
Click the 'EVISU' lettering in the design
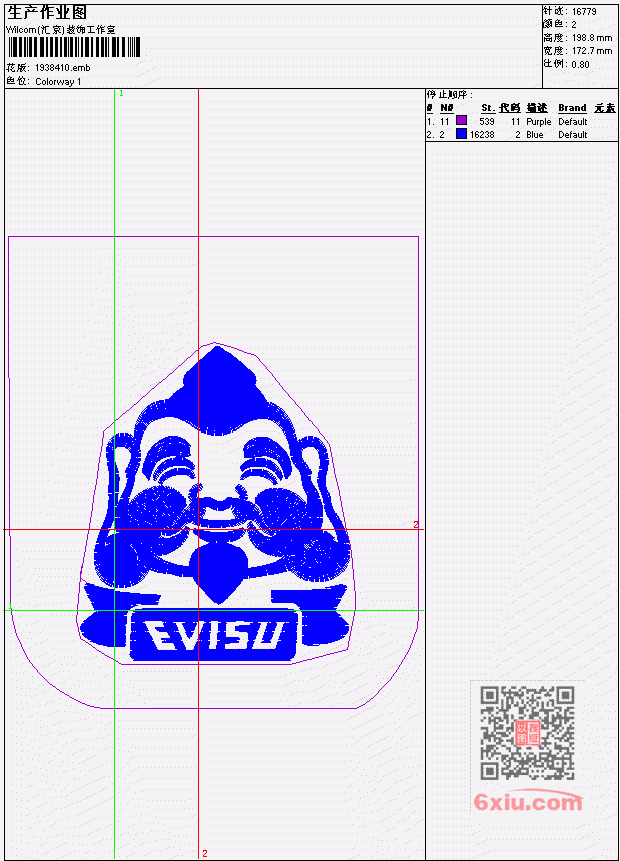click(214, 635)
